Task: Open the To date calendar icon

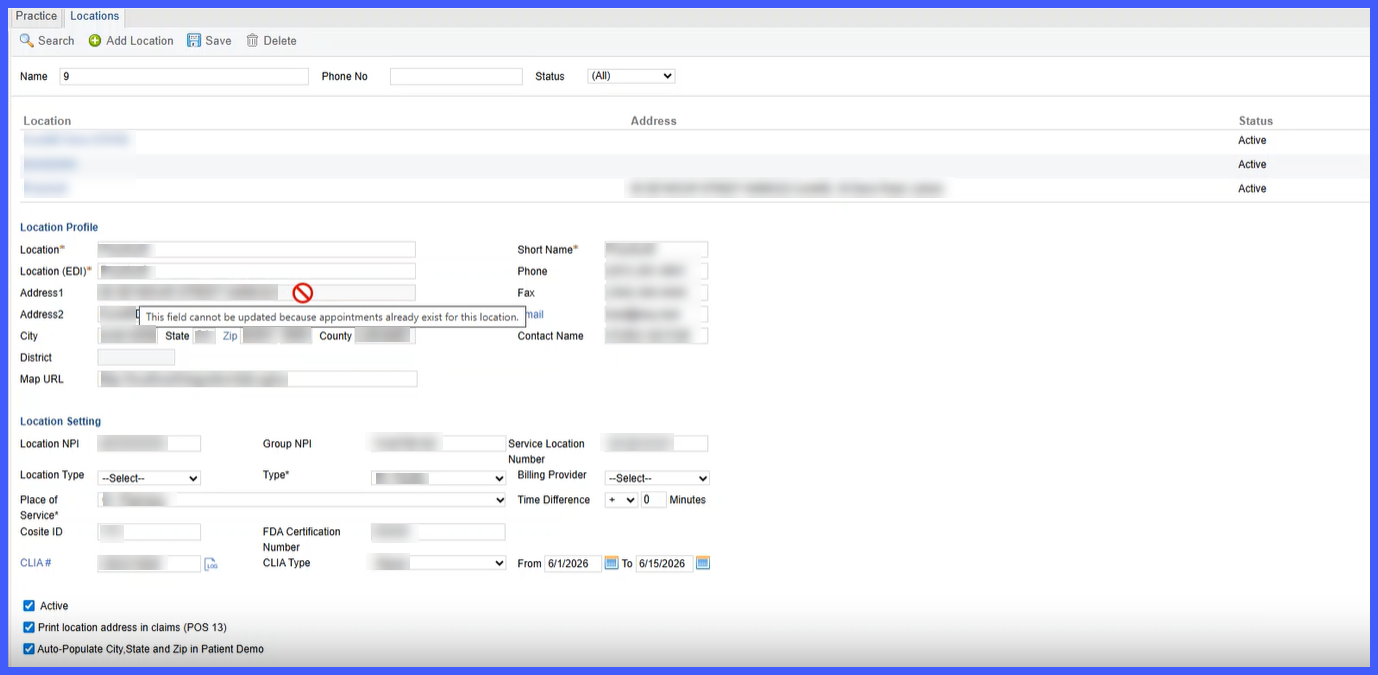Action: point(703,564)
